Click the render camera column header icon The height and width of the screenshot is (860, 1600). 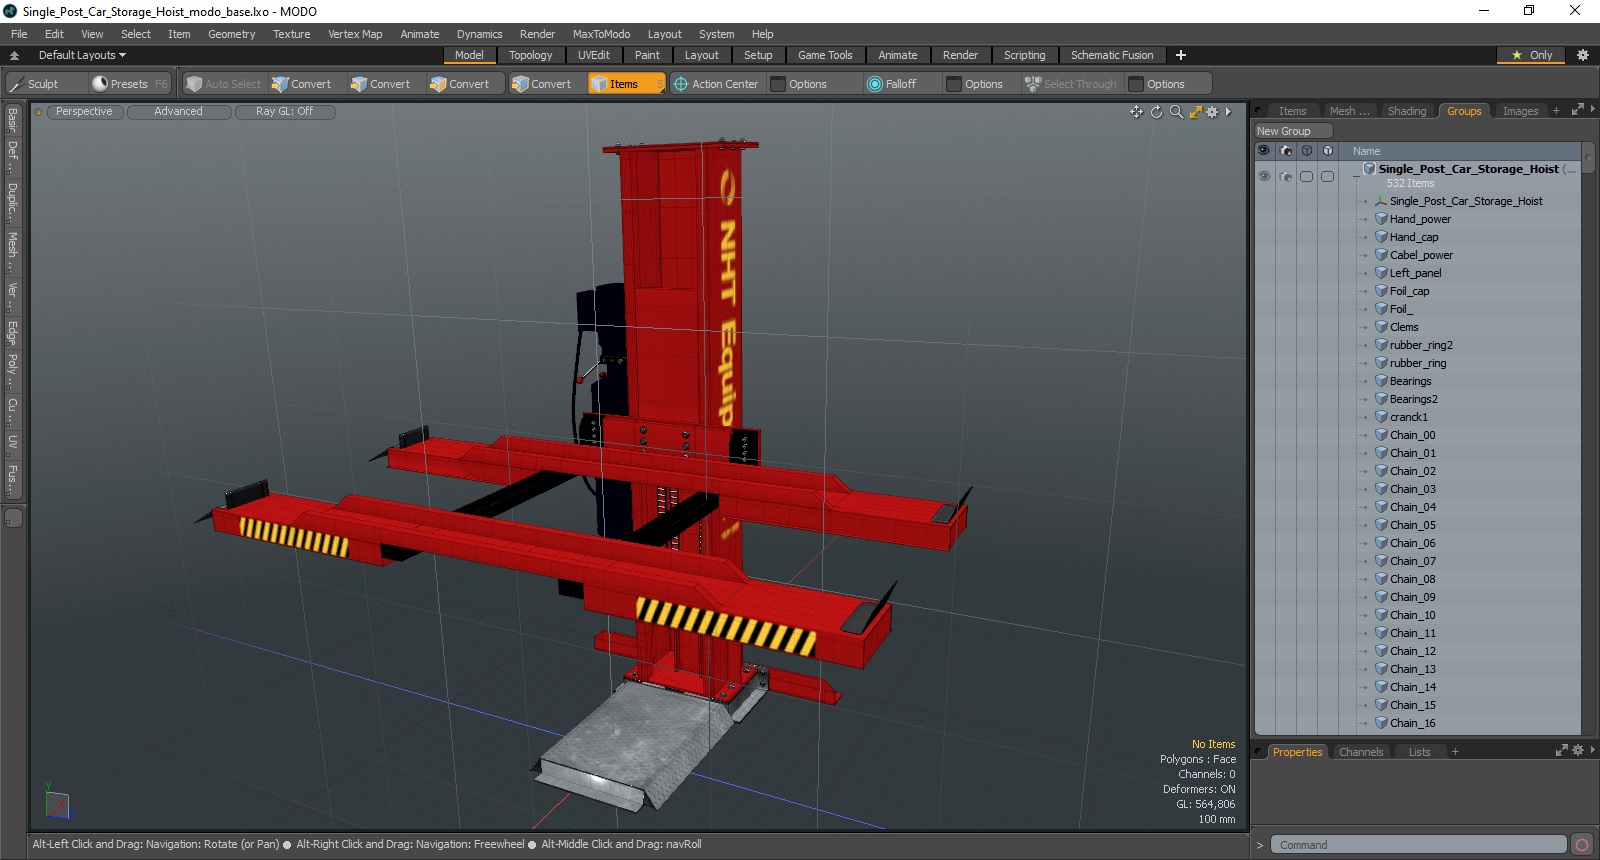click(1286, 151)
